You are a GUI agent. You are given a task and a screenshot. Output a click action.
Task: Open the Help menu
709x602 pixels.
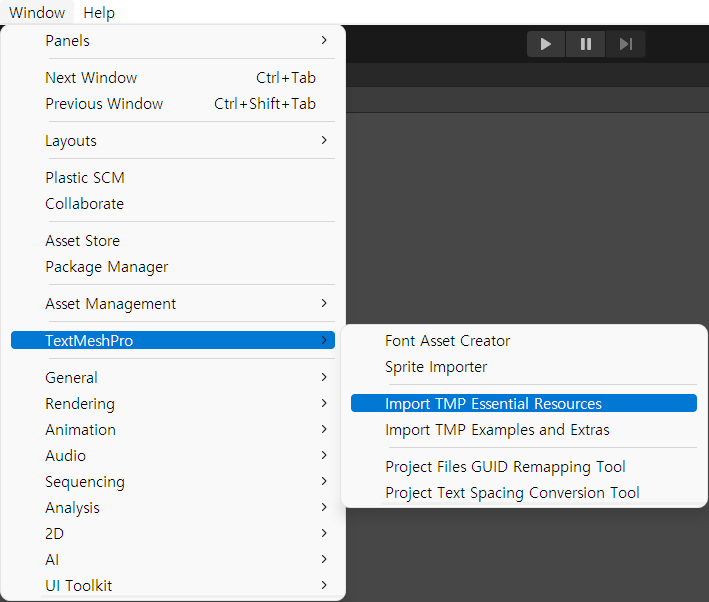(99, 13)
